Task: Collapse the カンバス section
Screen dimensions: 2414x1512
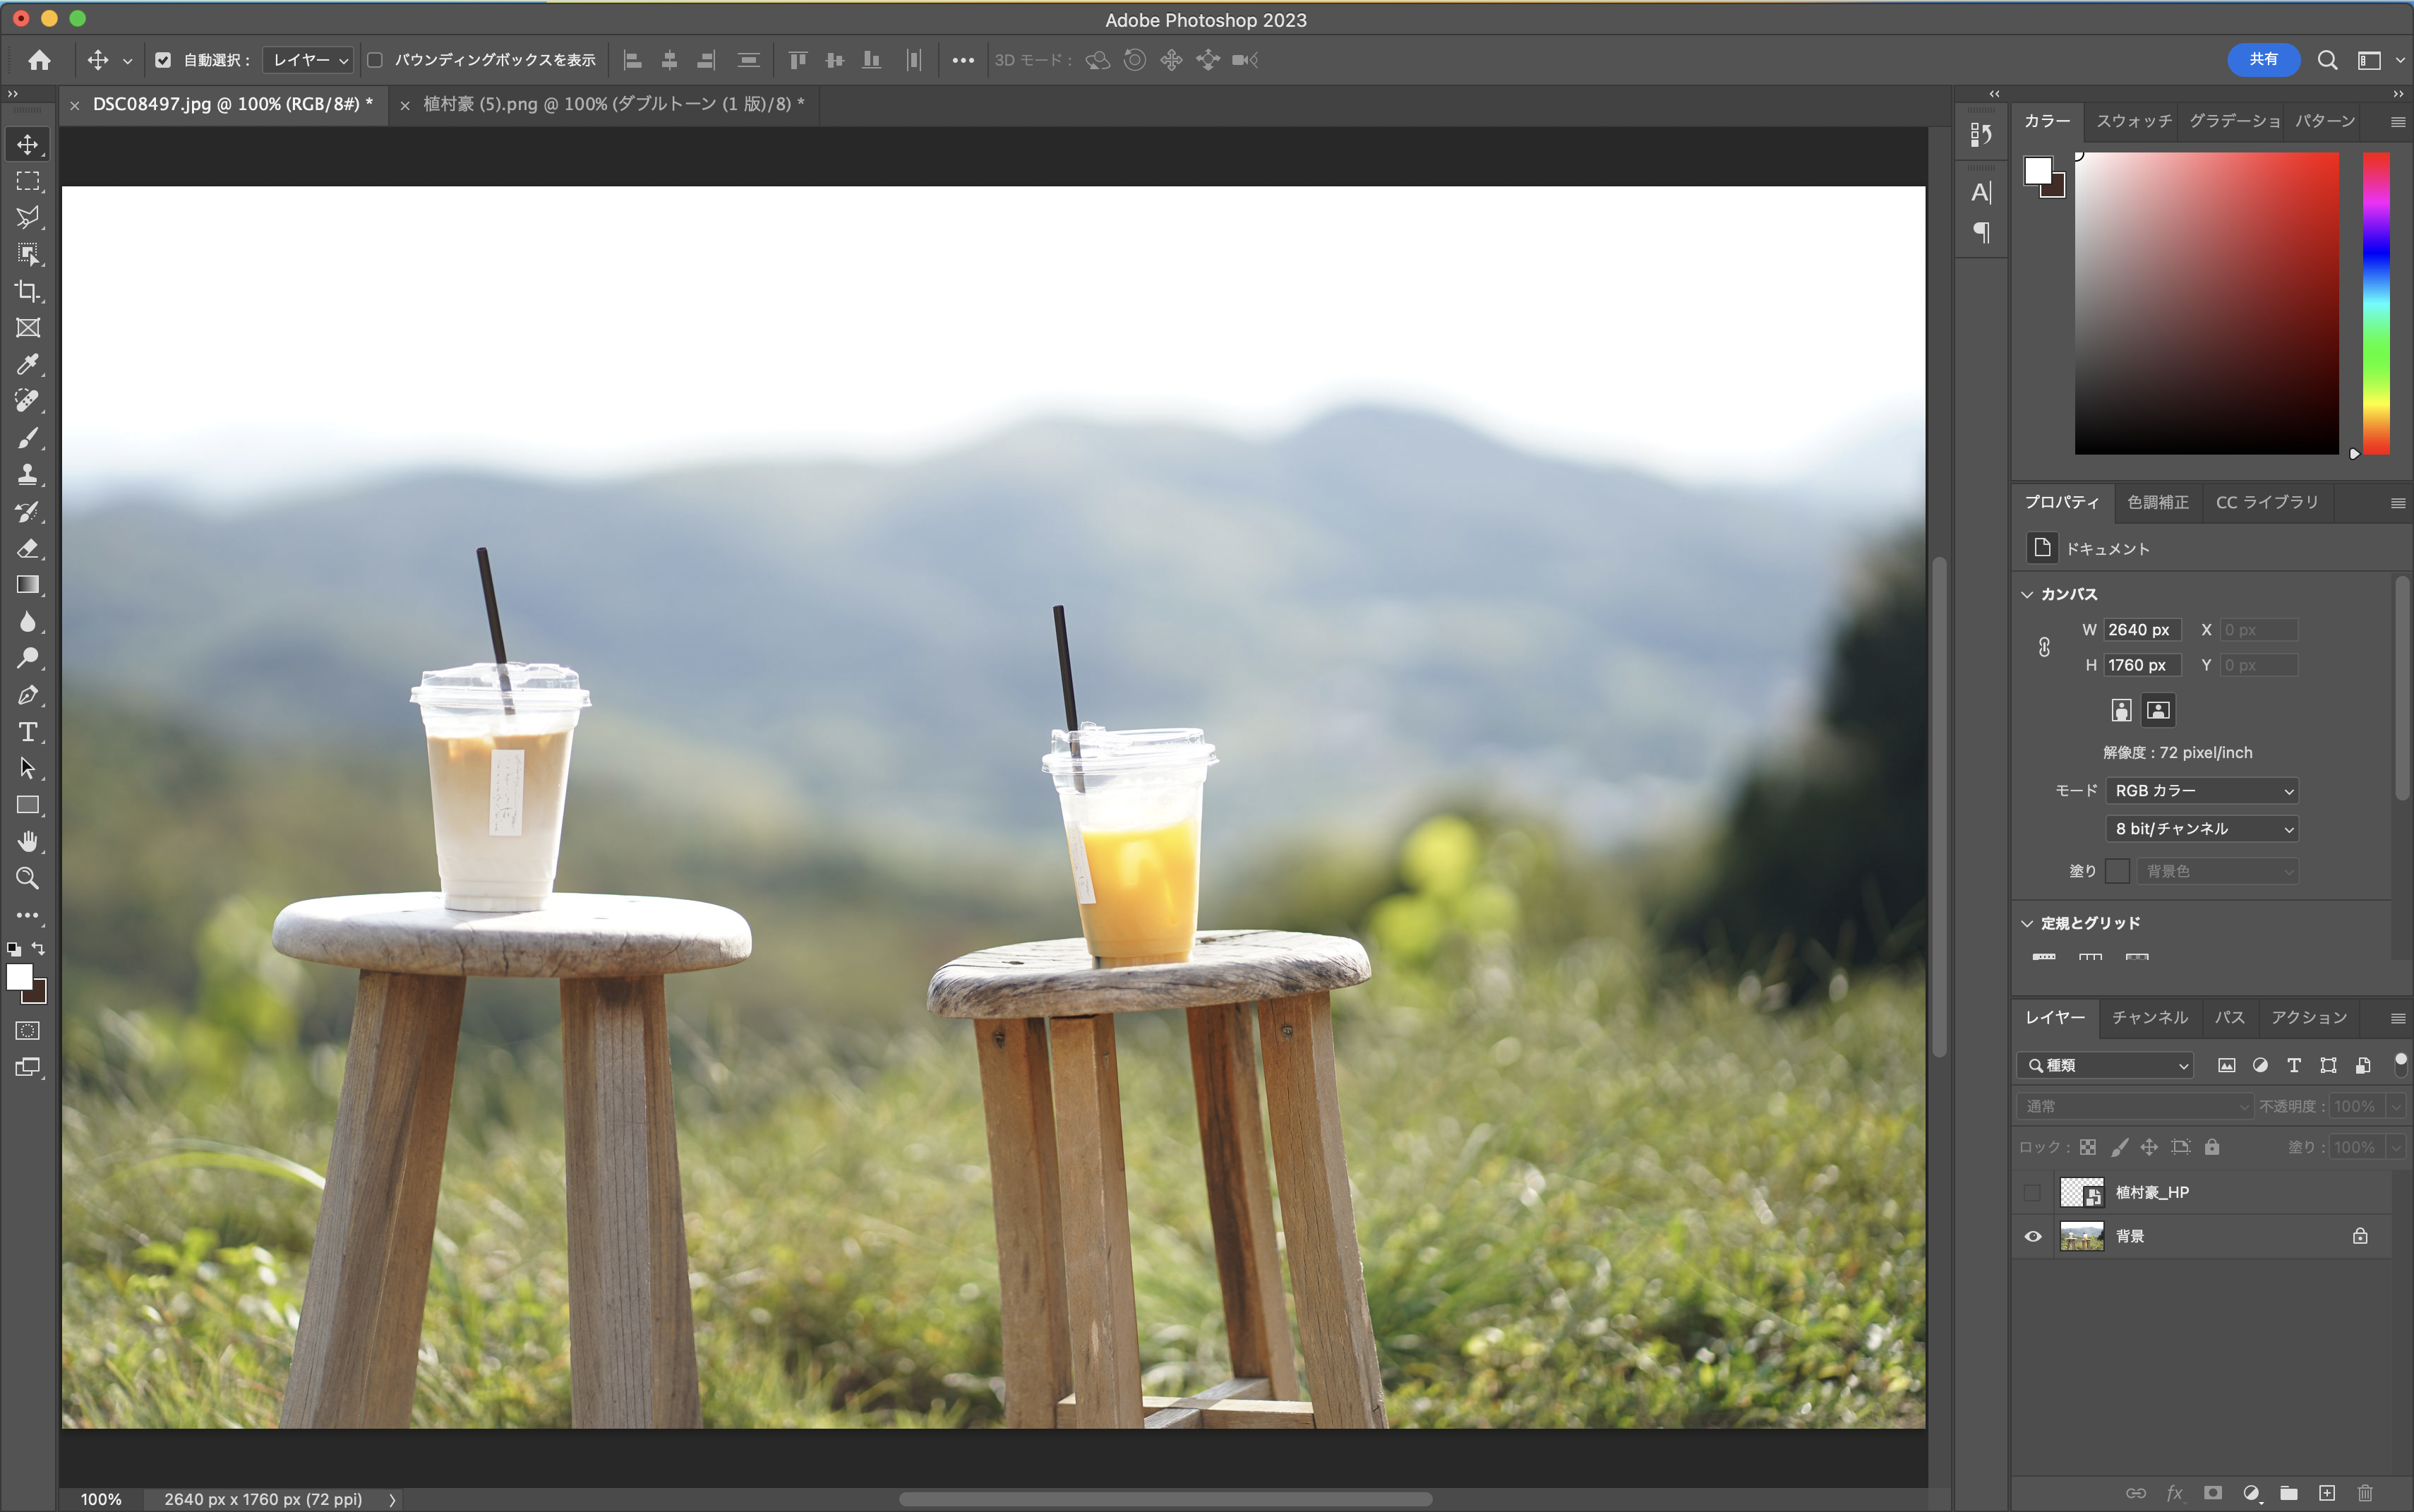Action: point(2027,594)
